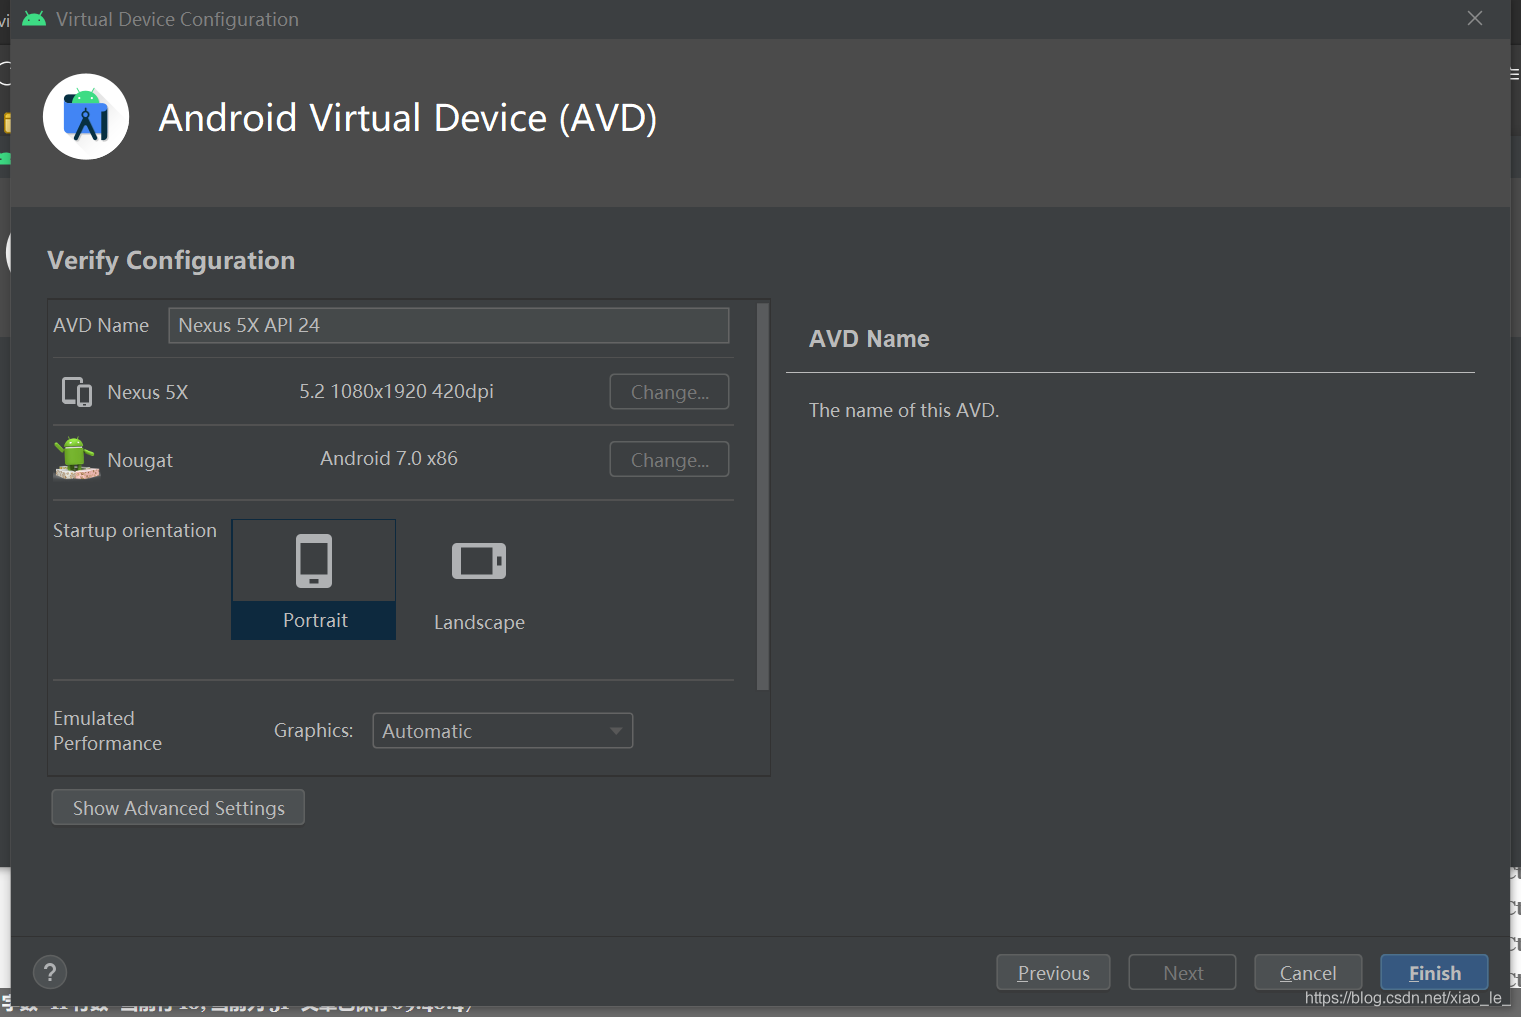Click the Nougat Android figure icon
This screenshot has width=1521, height=1017.
tap(76, 459)
